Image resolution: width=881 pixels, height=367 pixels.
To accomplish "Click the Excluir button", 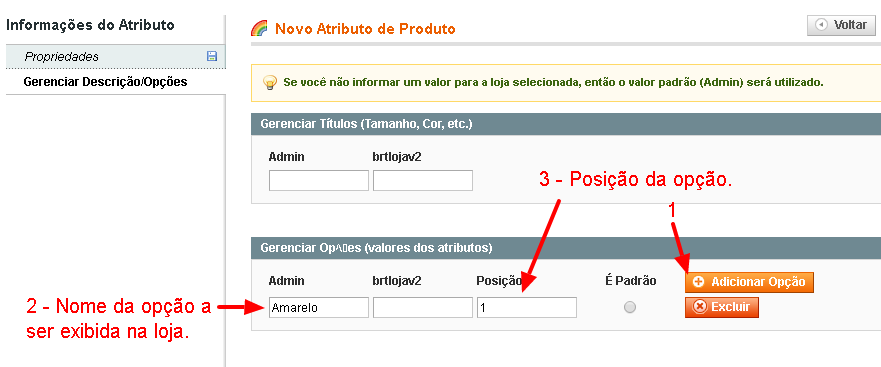I will [721, 307].
